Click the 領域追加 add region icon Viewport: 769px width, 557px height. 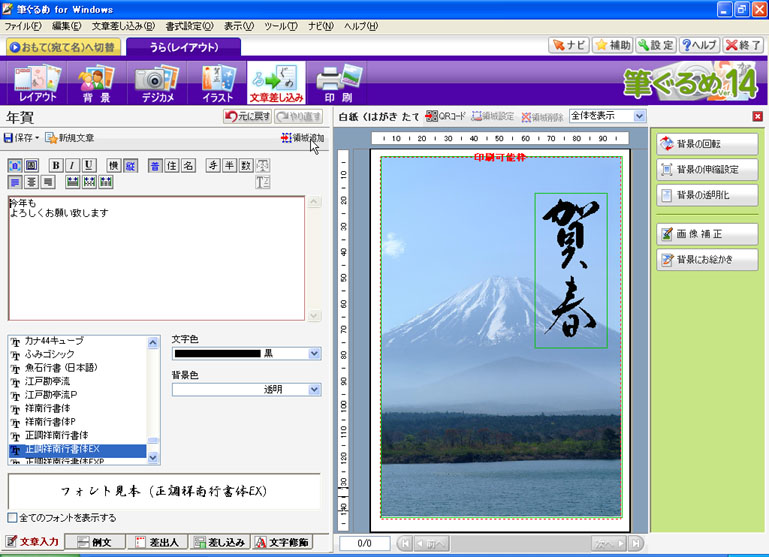pyautogui.click(x=302, y=137)
